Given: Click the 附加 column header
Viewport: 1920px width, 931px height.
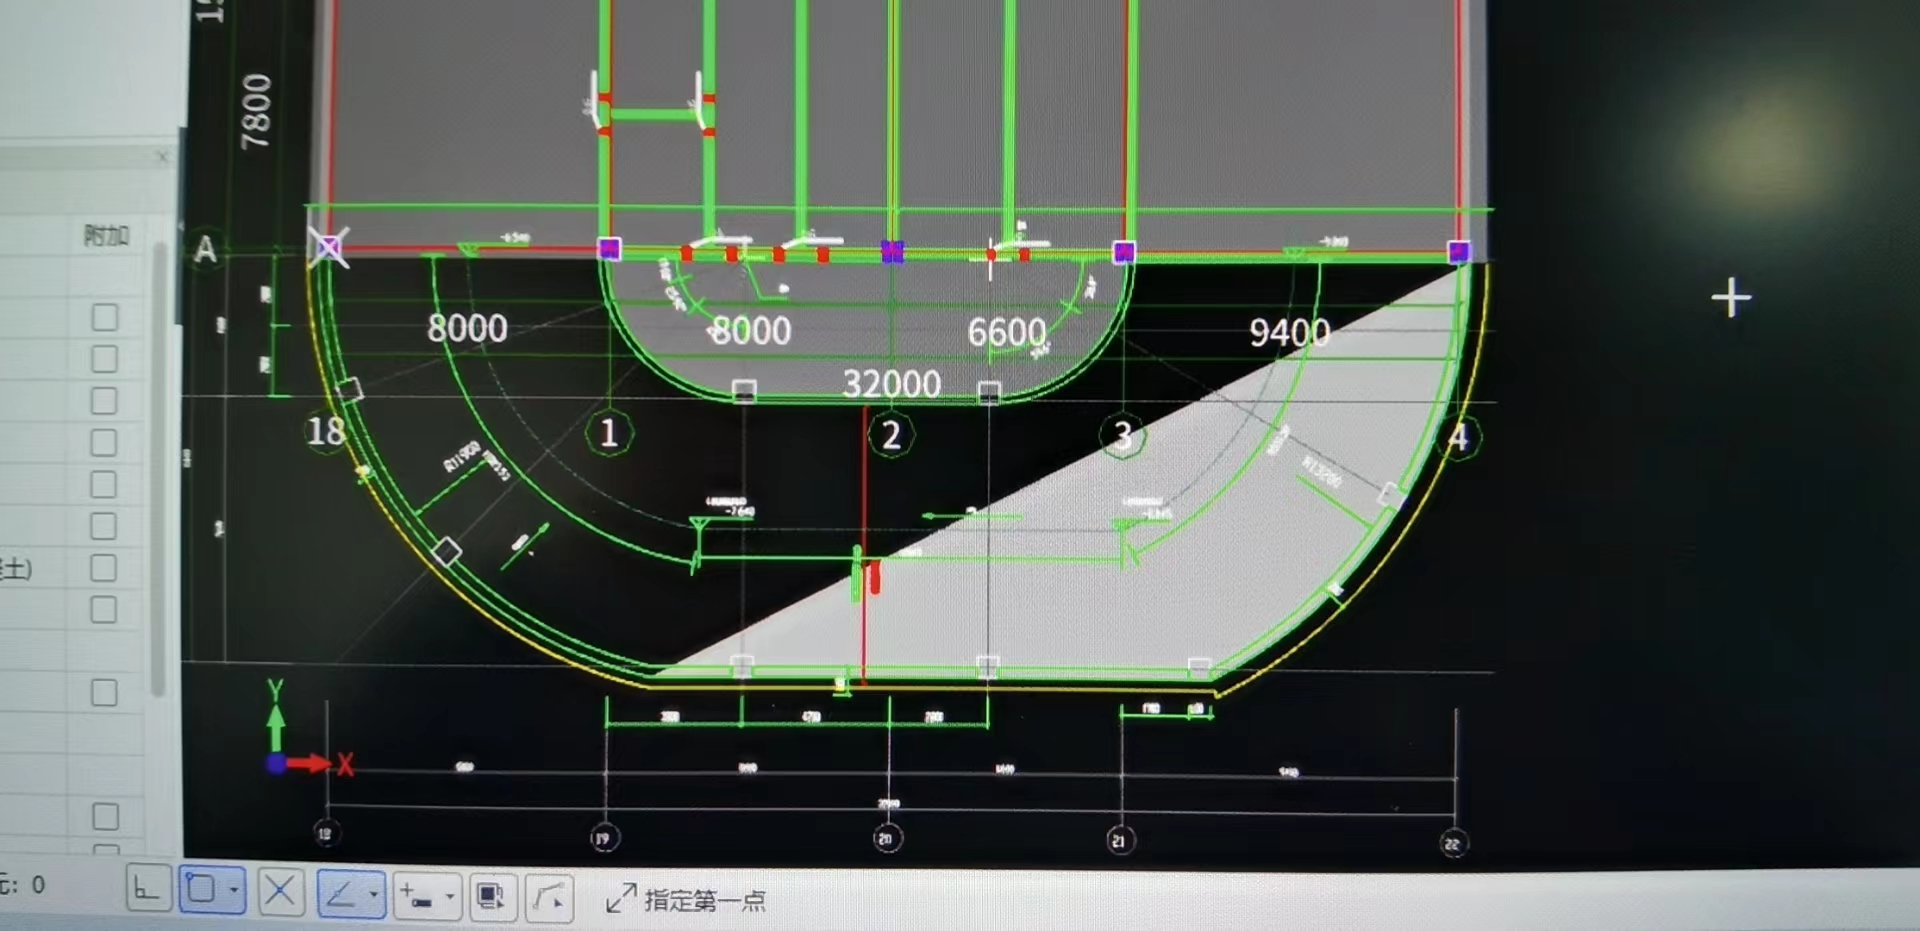Looking at the screenshot, I should pyautogui.click(x=106, y=236).
